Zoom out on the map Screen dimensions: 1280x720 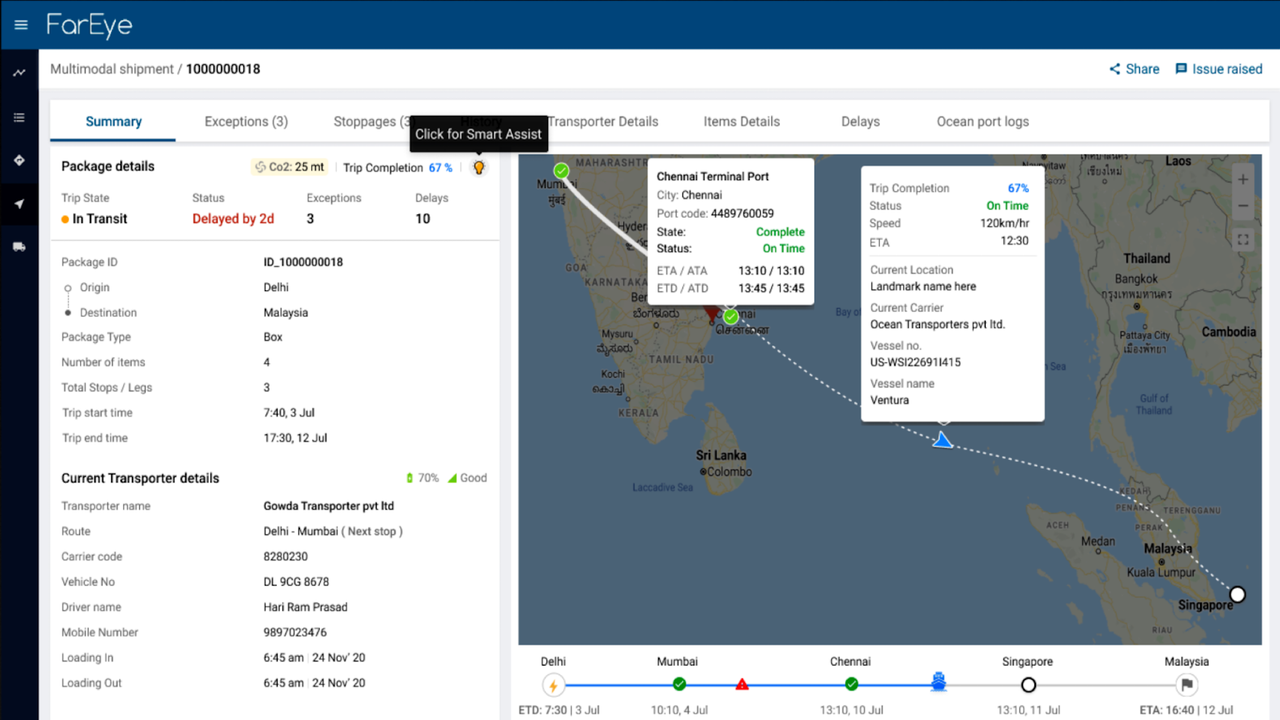[x=1243, y=206]
